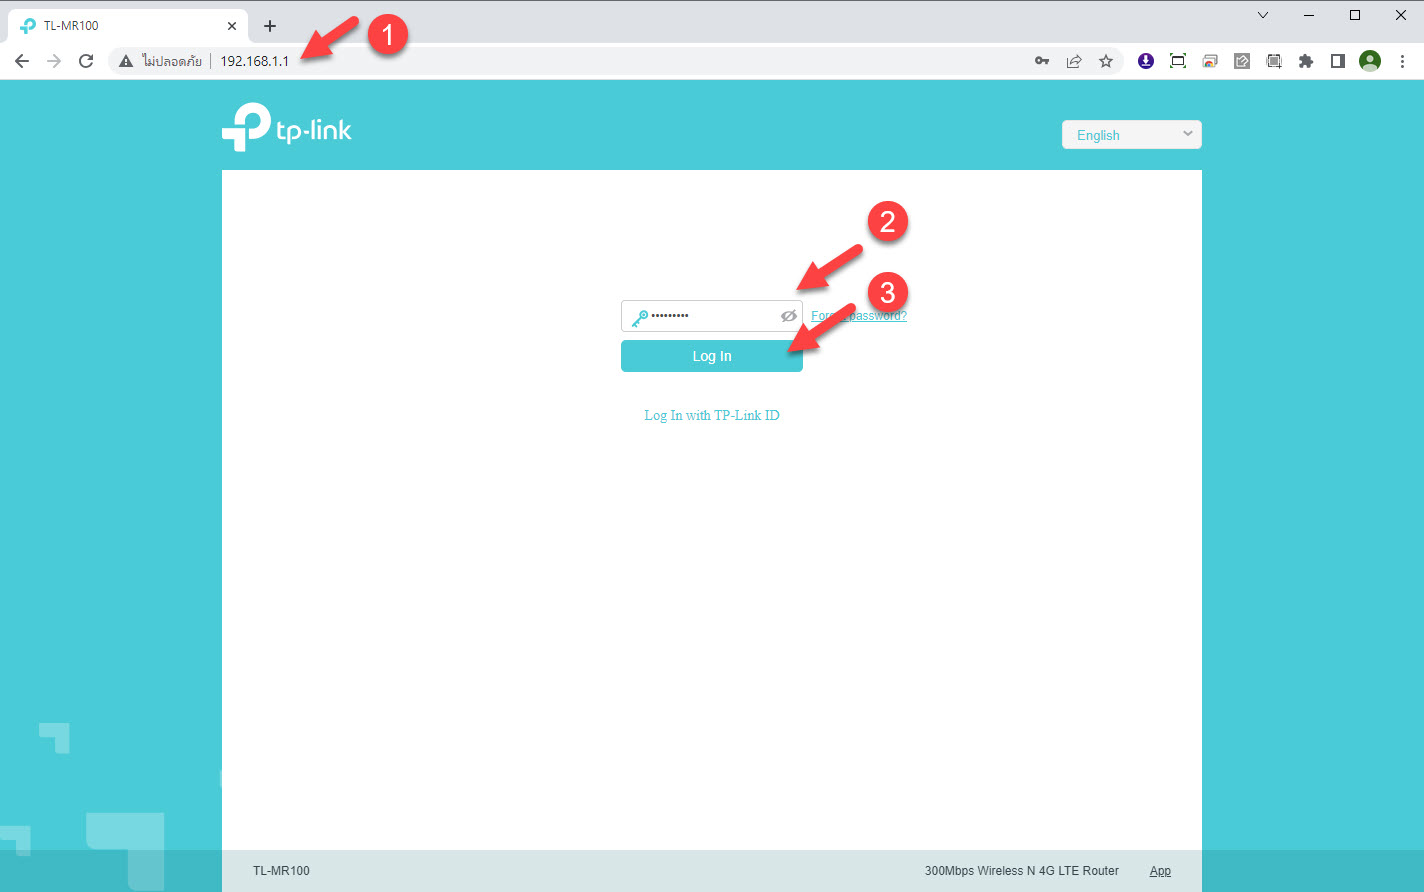Open the Chrome windows extension icon
The width and height of the screenshot is (1424, 892).
[1210, 61]
